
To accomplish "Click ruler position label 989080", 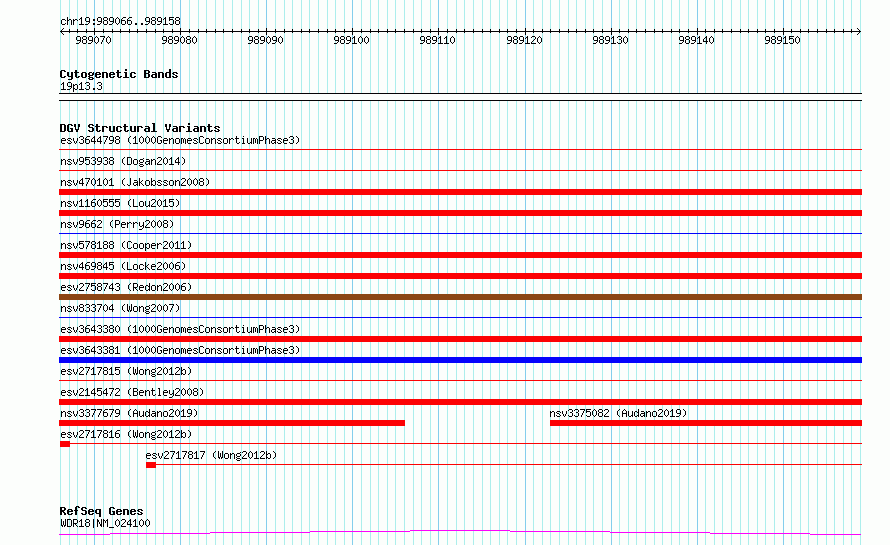I will 179,40.
